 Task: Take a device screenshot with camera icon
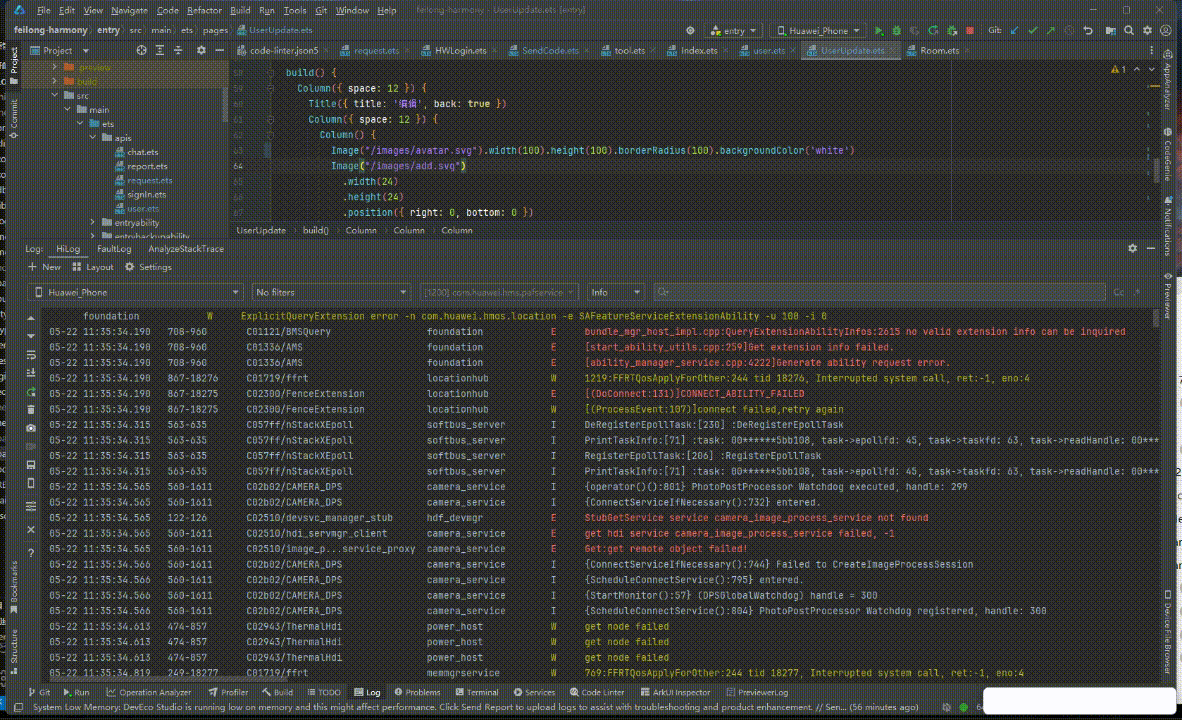tap(31, 428)
